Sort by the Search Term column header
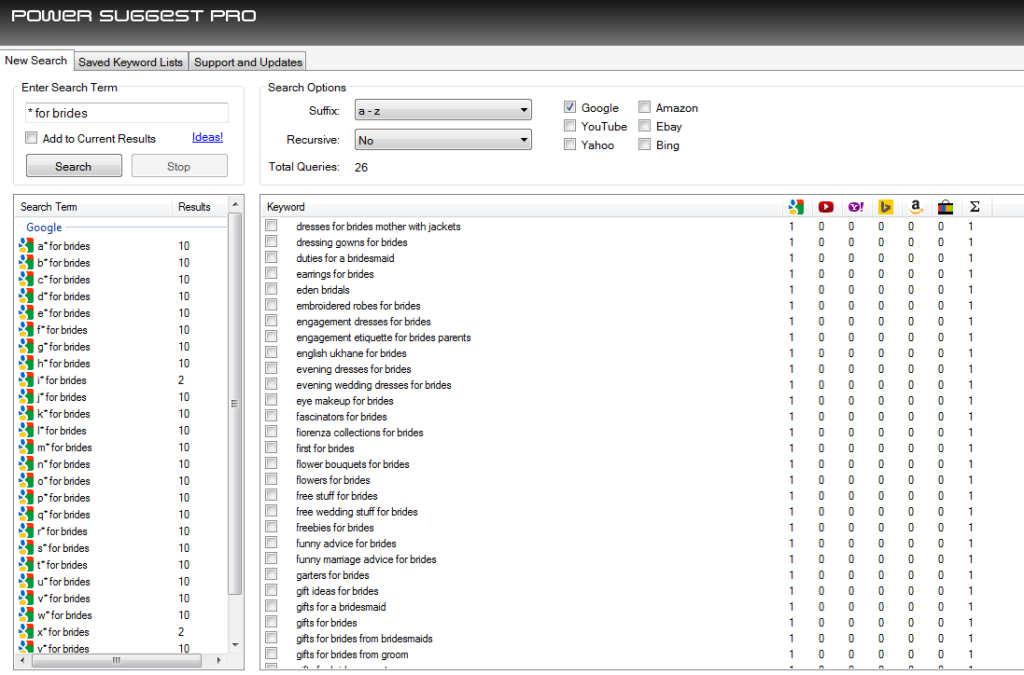Viewport: 1024px width, 675px height. pos(49,207)
